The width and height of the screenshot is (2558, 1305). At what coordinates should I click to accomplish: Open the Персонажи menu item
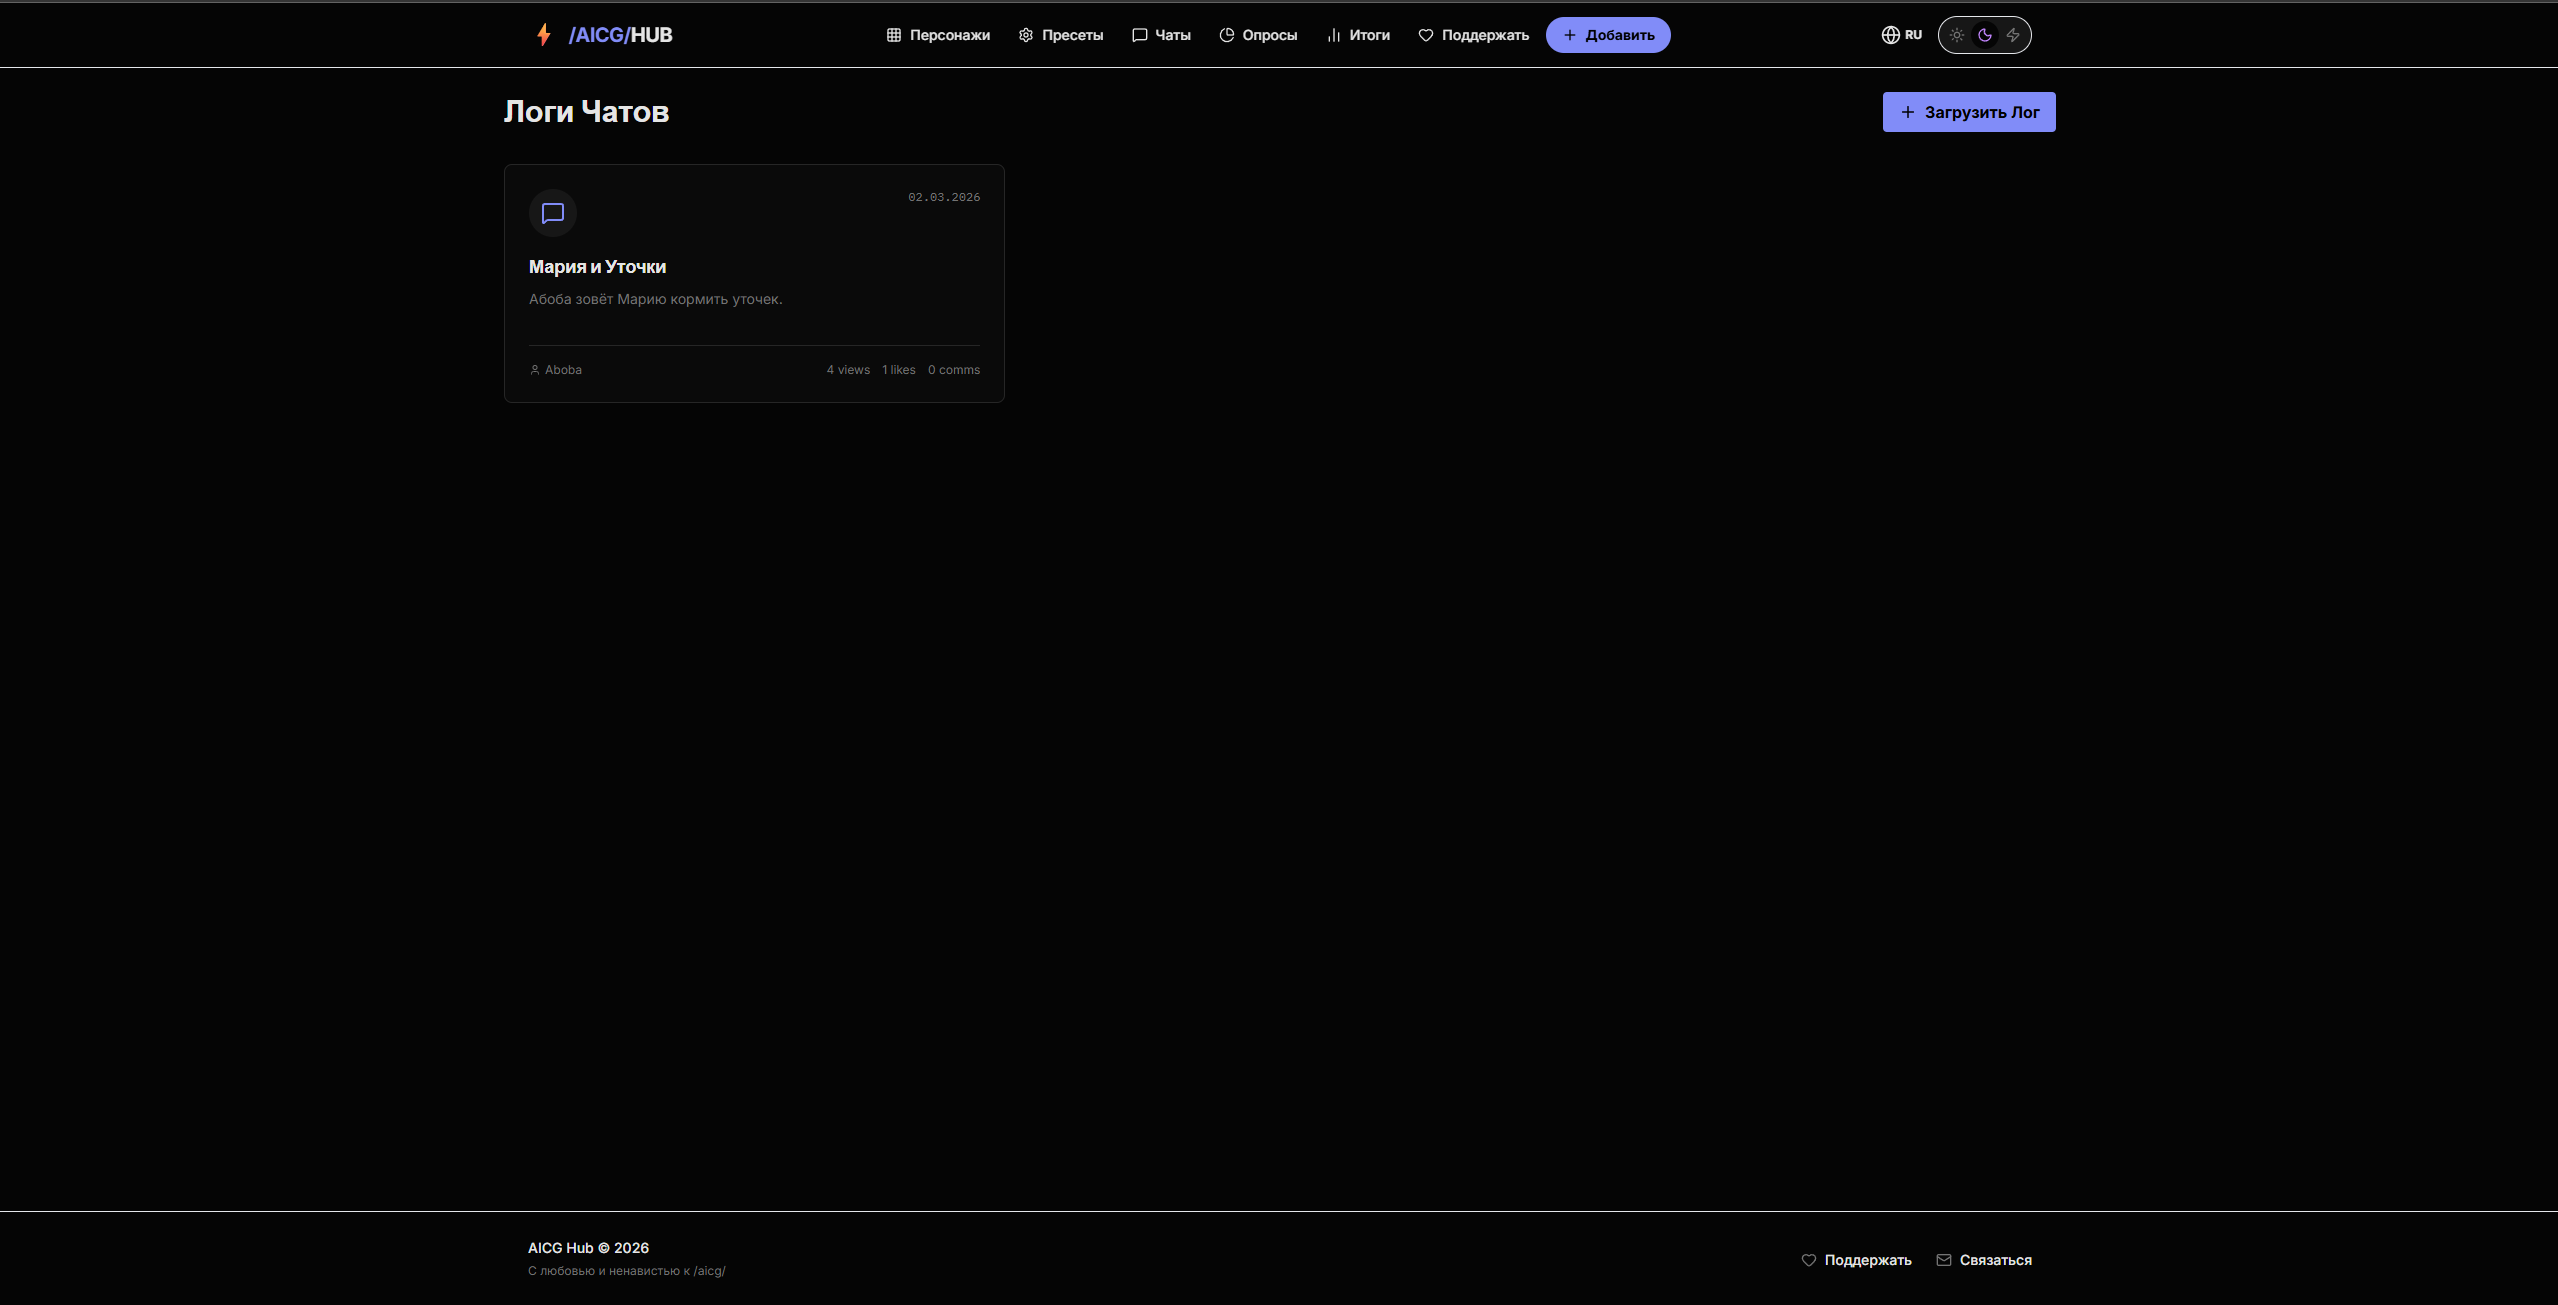pos(938,35)
